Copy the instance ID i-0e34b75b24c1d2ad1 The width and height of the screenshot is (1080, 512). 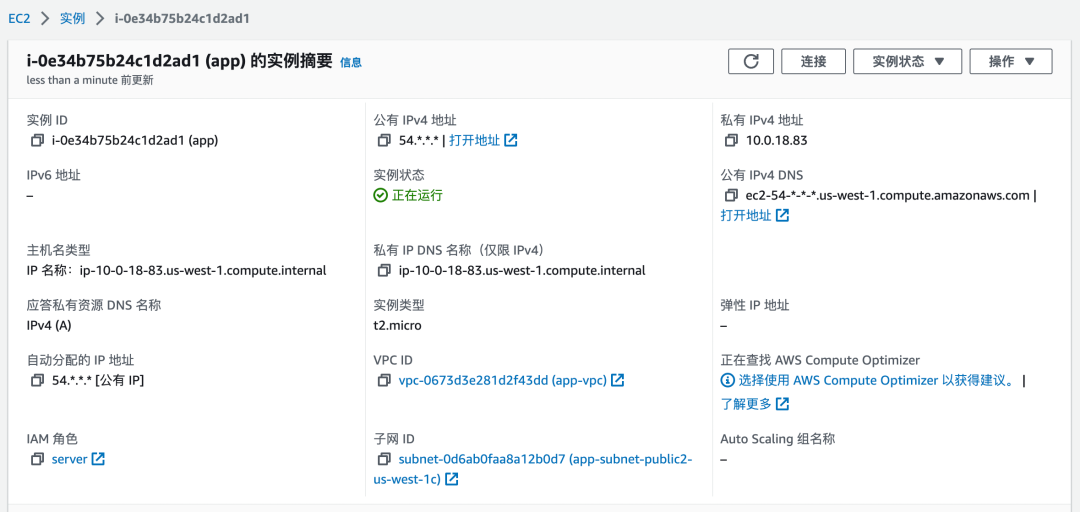click(37, 141)
